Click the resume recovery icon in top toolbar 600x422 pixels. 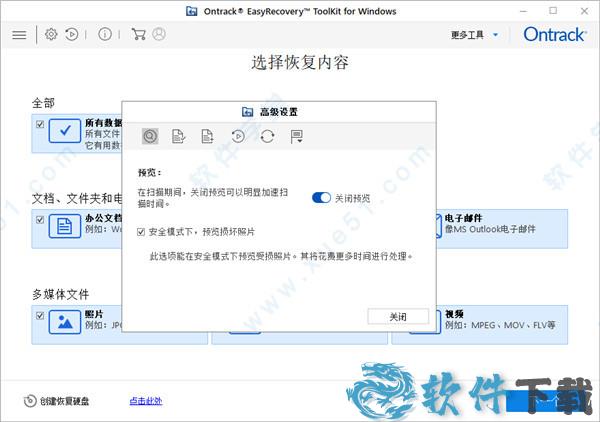[x=72, y=34]
